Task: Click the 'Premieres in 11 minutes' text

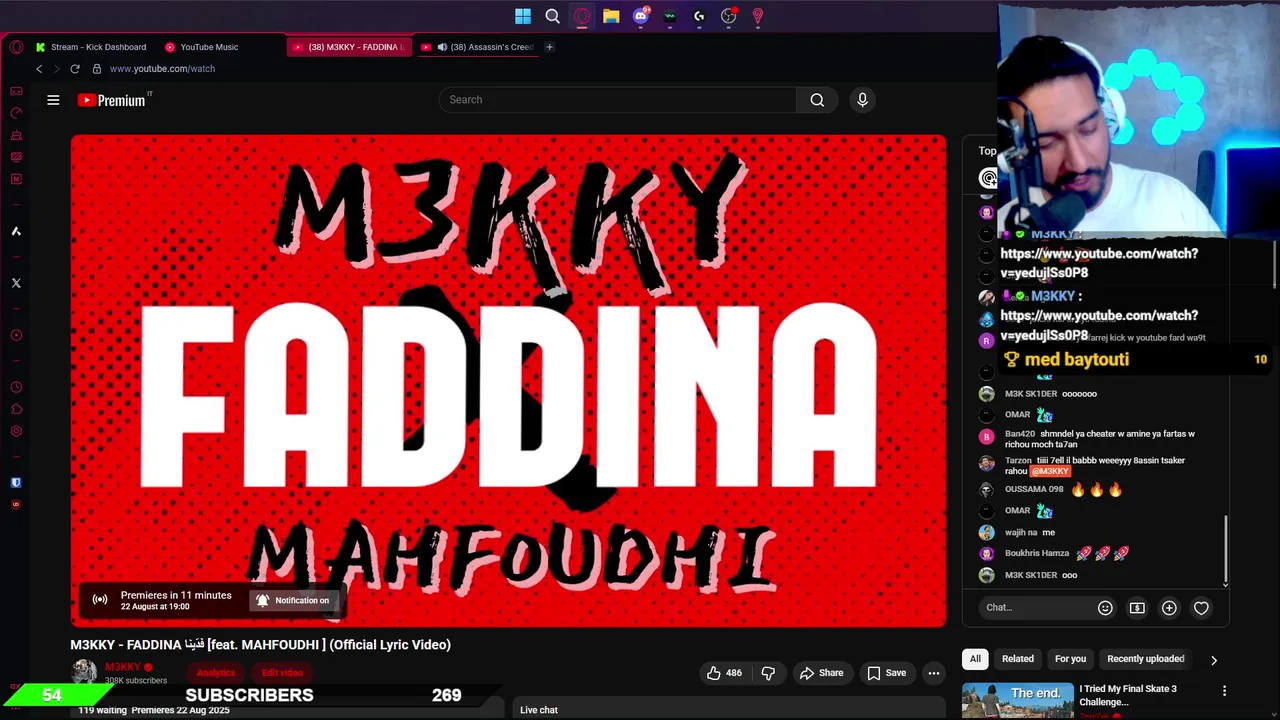Action: (x=176, y=596)
